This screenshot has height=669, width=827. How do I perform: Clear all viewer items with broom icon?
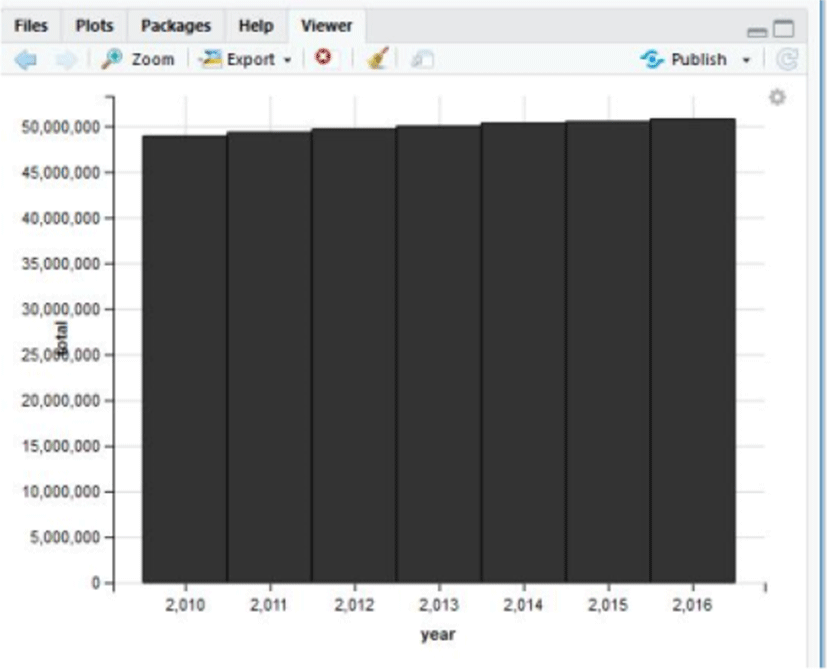coord(378,58)
